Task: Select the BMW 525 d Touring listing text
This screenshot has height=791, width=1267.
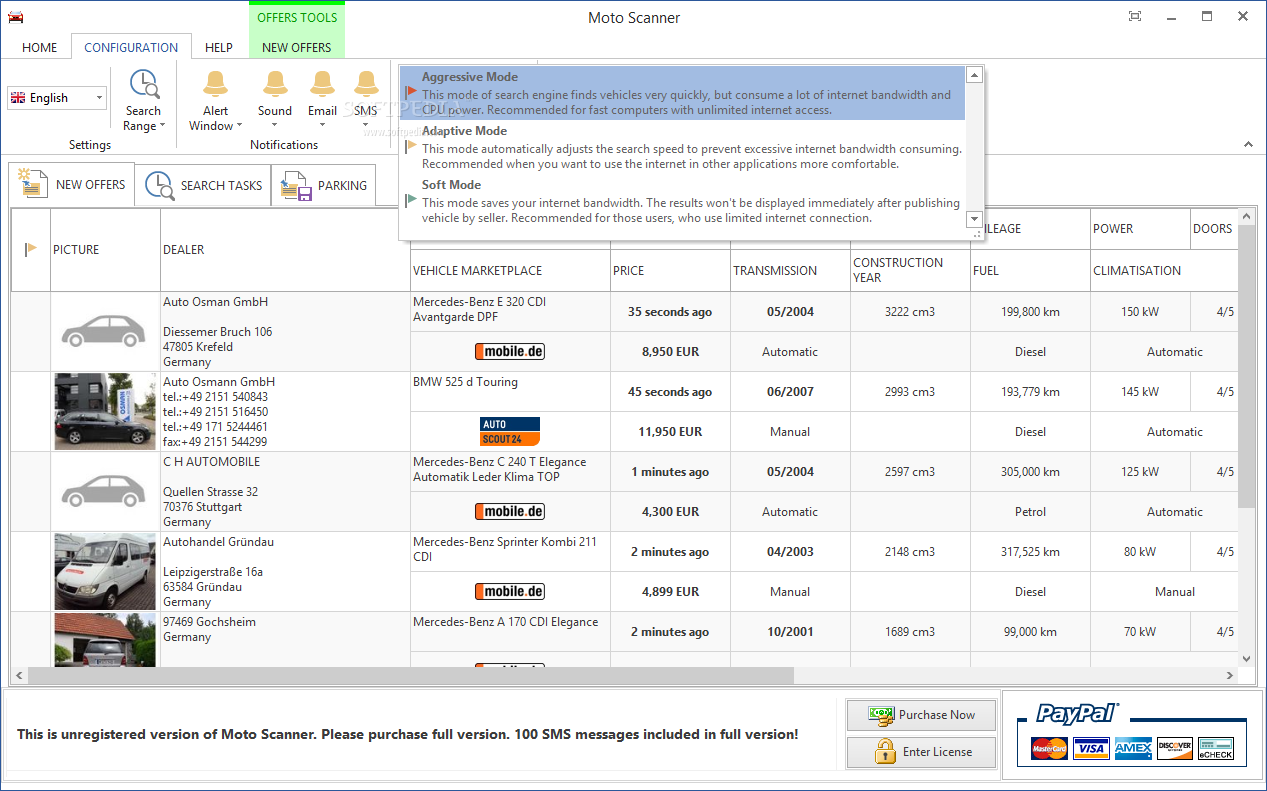Action: click(x=465, y=382)
